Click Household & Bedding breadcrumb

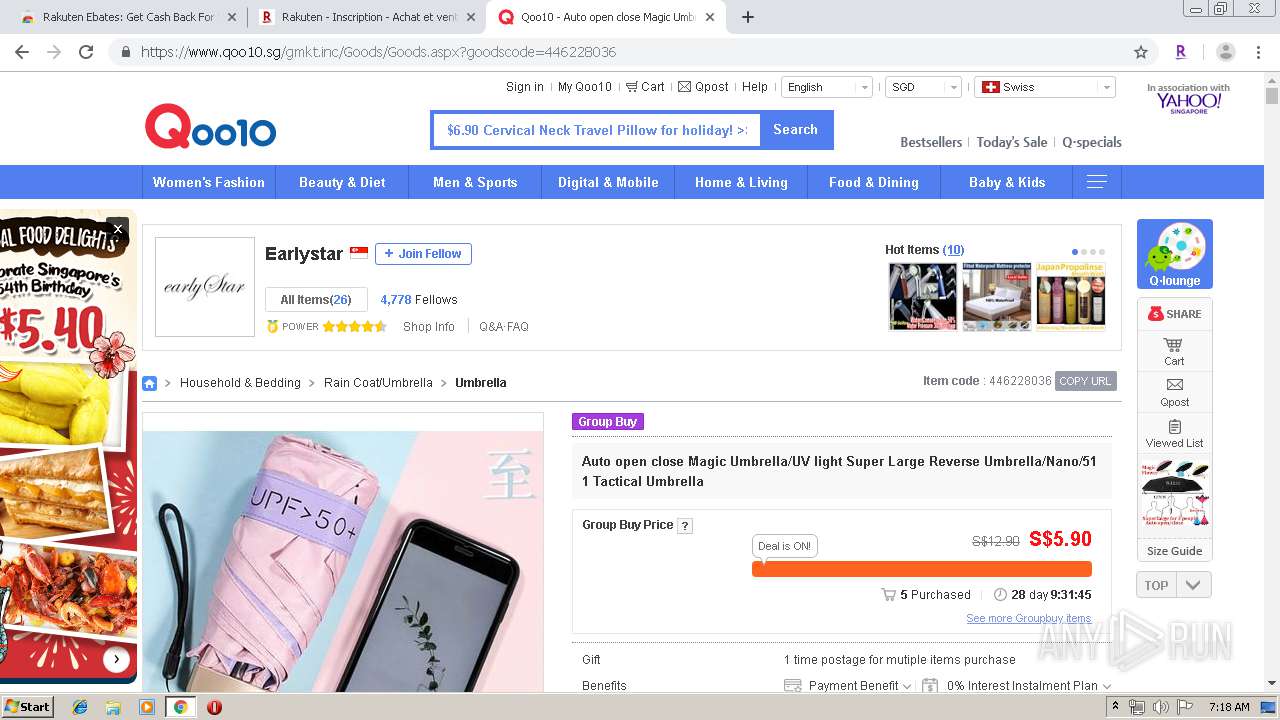click(240, 383)
